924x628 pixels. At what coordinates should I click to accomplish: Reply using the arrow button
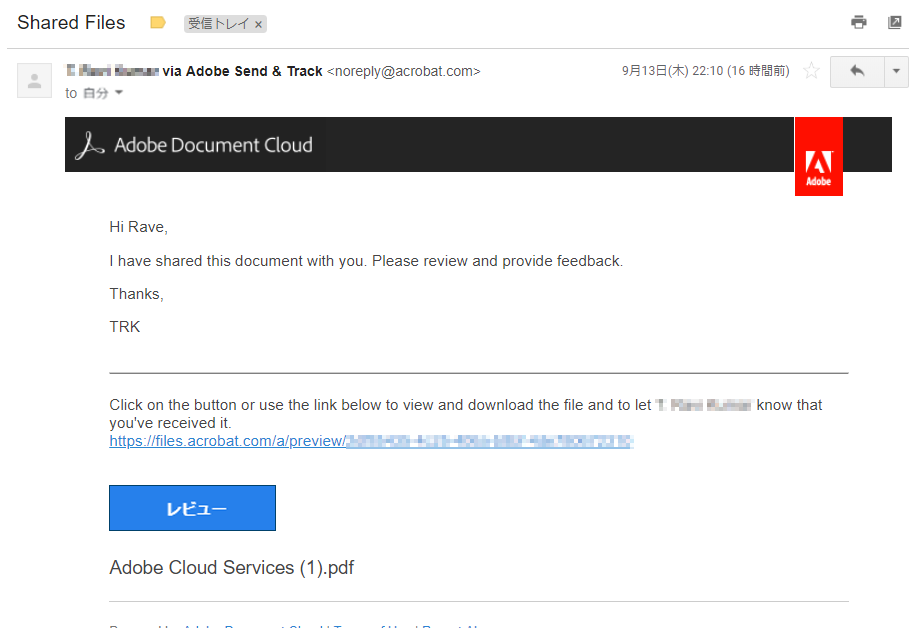(x=856, y=71)
